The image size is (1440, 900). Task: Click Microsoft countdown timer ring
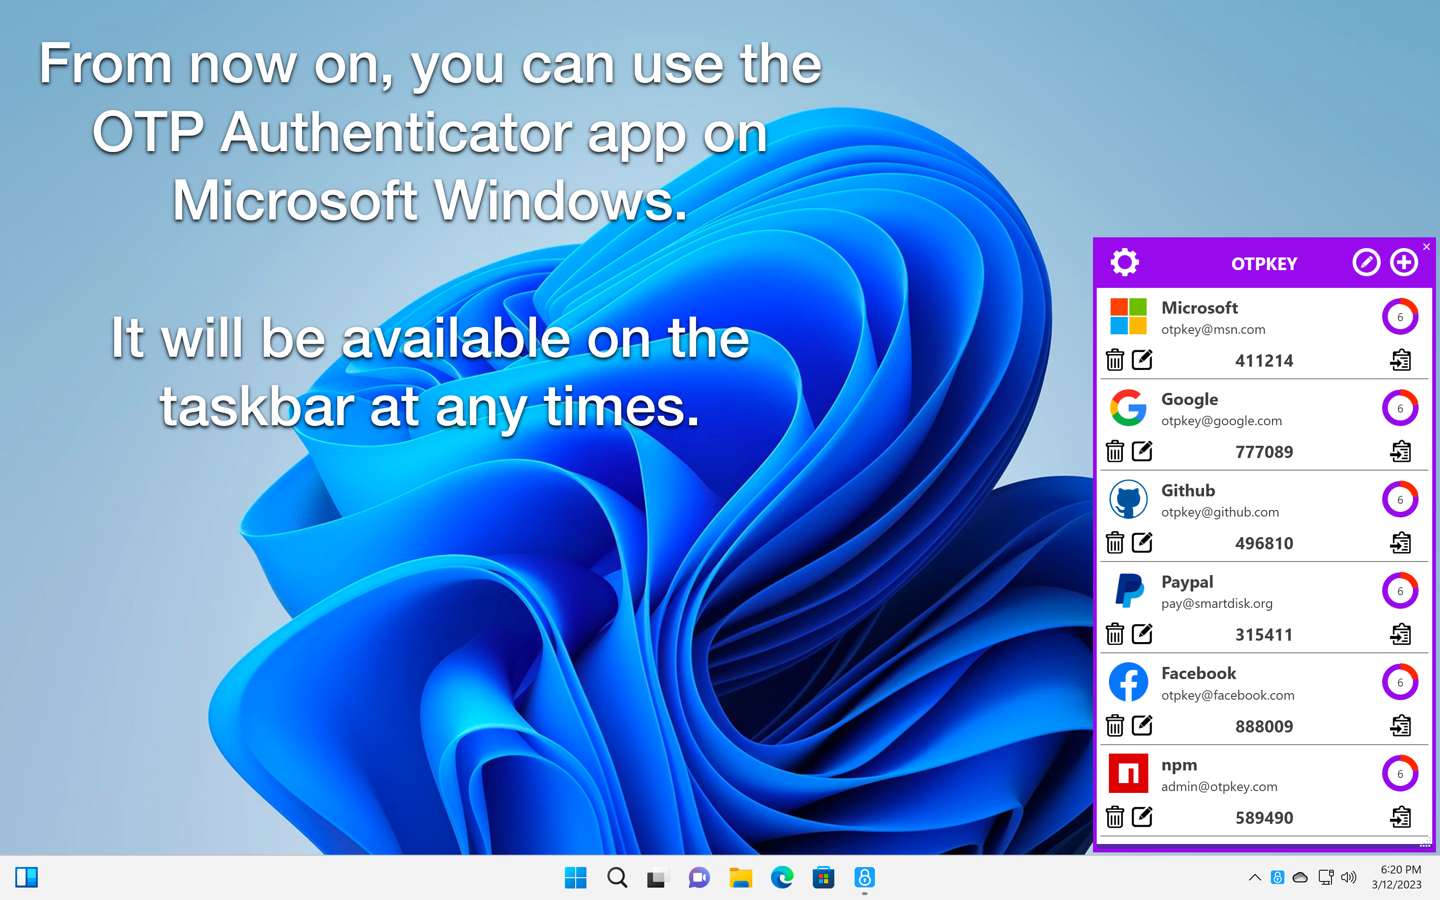(x=1400, y=317)
